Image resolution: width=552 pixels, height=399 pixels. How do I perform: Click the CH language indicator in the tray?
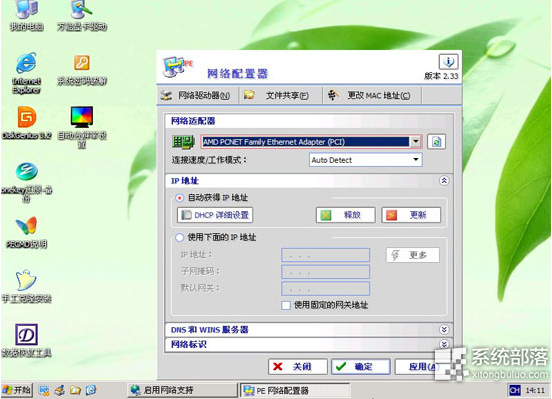click(x=515, y=390)
